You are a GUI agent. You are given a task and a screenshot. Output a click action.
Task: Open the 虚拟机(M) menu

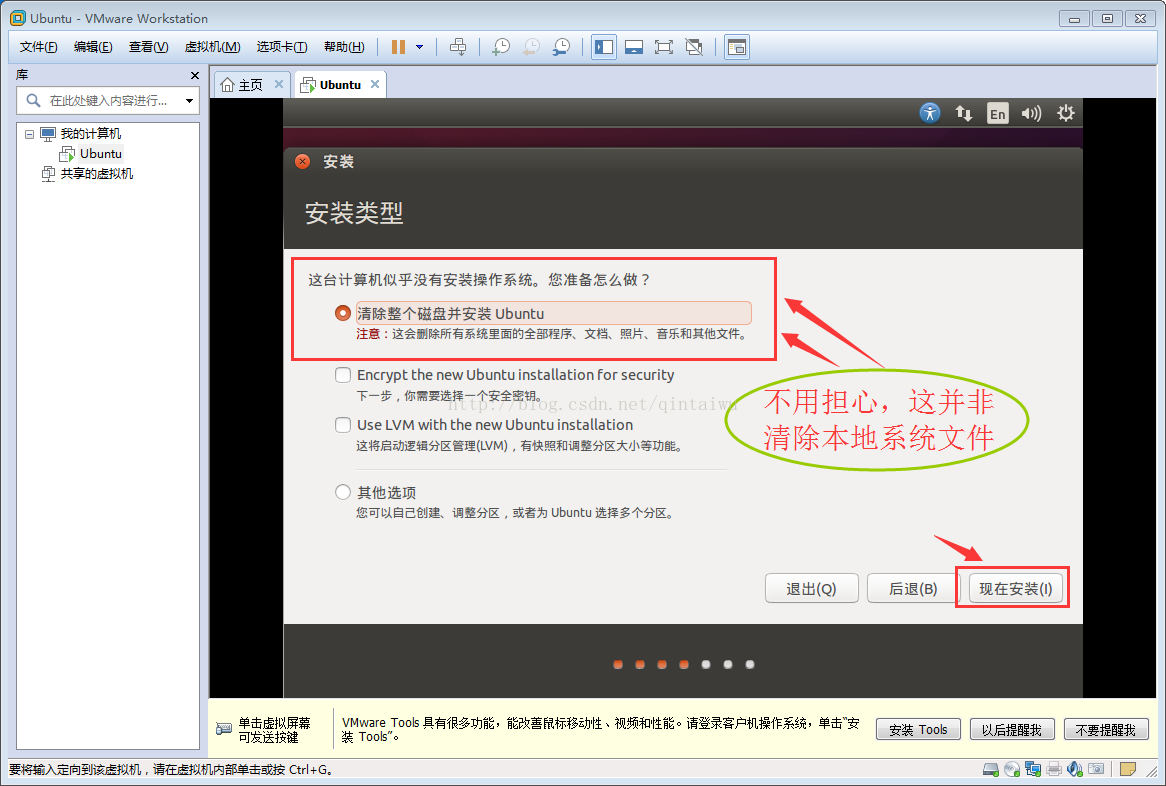click(x=212, y=47)
